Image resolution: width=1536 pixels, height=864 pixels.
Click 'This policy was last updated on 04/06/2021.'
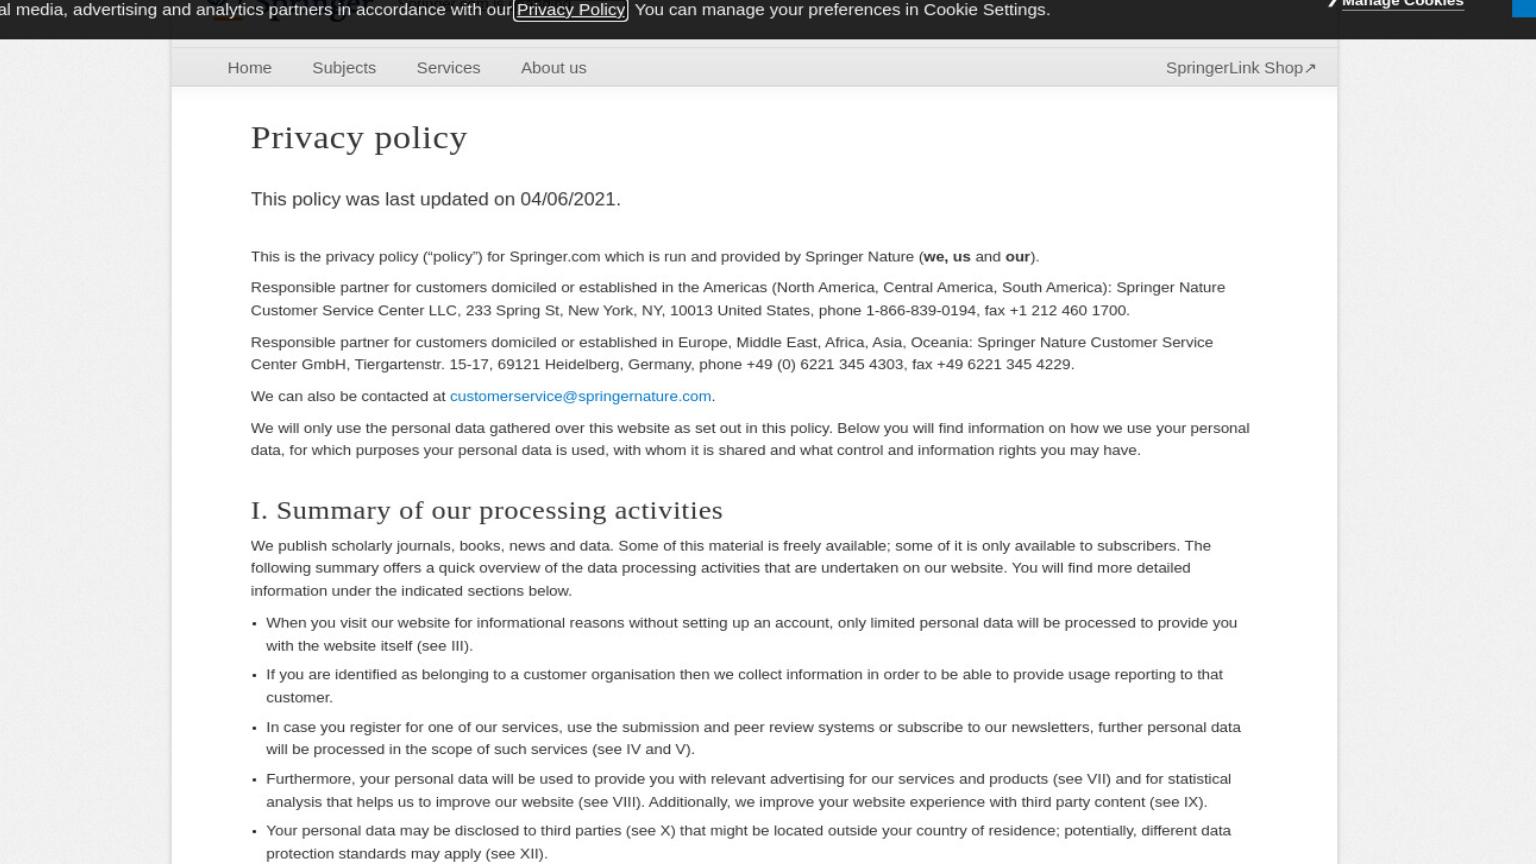436,199
